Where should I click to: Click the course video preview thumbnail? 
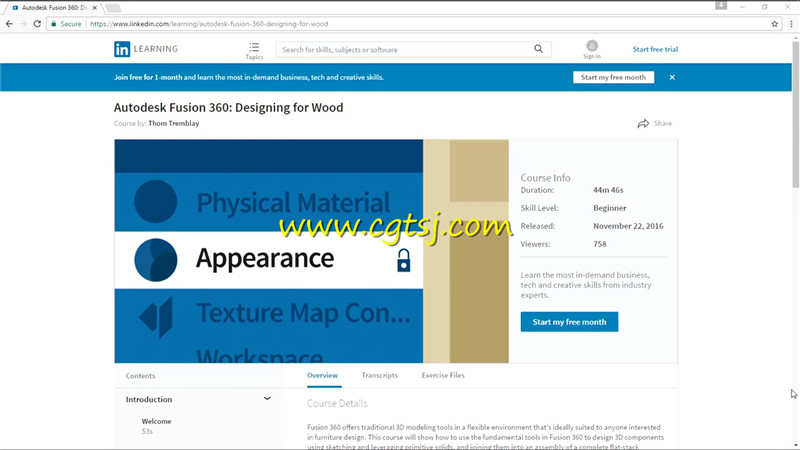(x=311, y=251)
